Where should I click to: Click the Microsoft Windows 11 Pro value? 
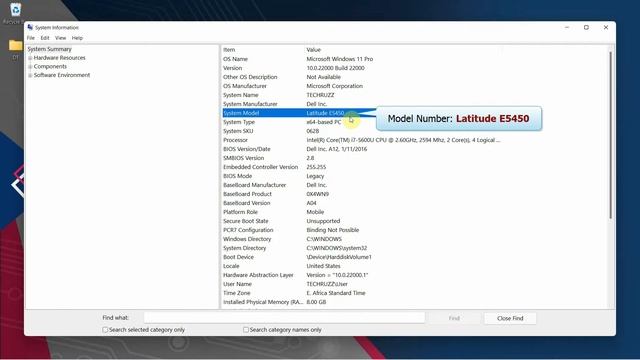pyautogui.click(x=340, y=59)
